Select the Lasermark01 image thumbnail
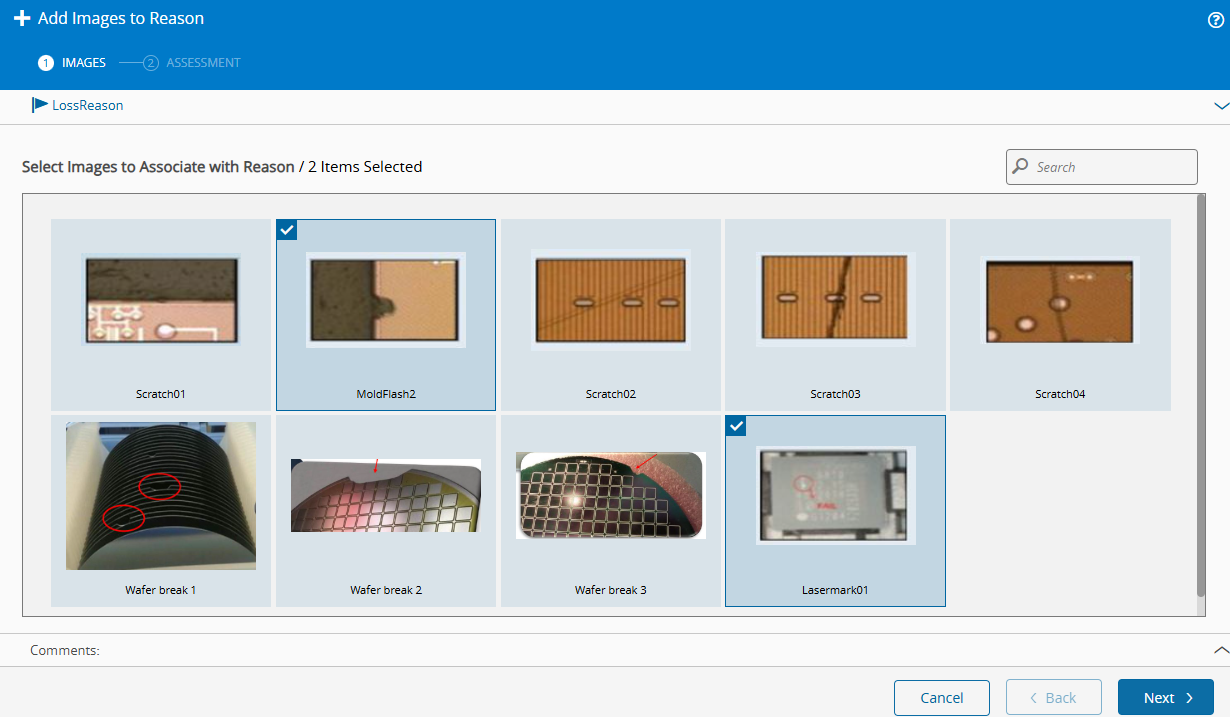 pyautogui.click(x=835, y=496)
